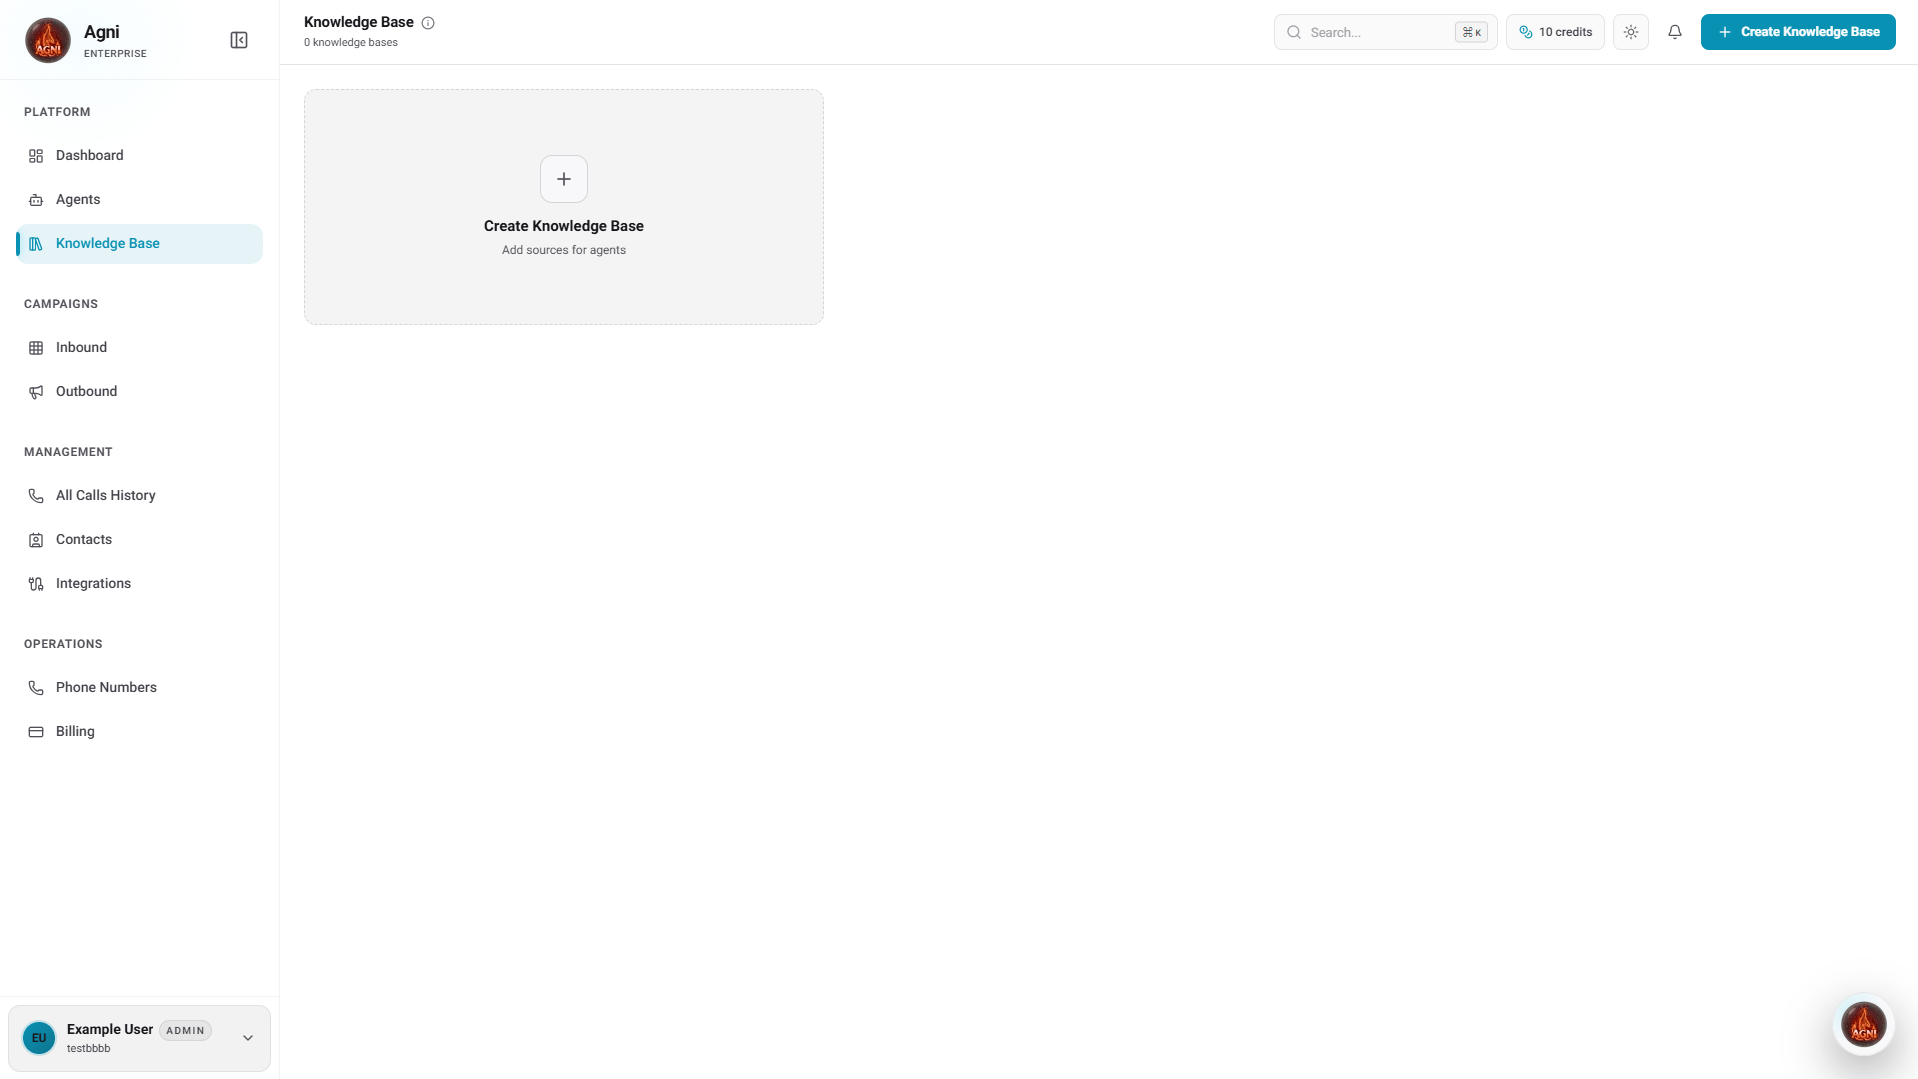Image resolution: width=1918 pixels, height=1079 pixels.
Task: Click the Dashboard grid icon
Action: pyautogui.click(x=36, y=156)
